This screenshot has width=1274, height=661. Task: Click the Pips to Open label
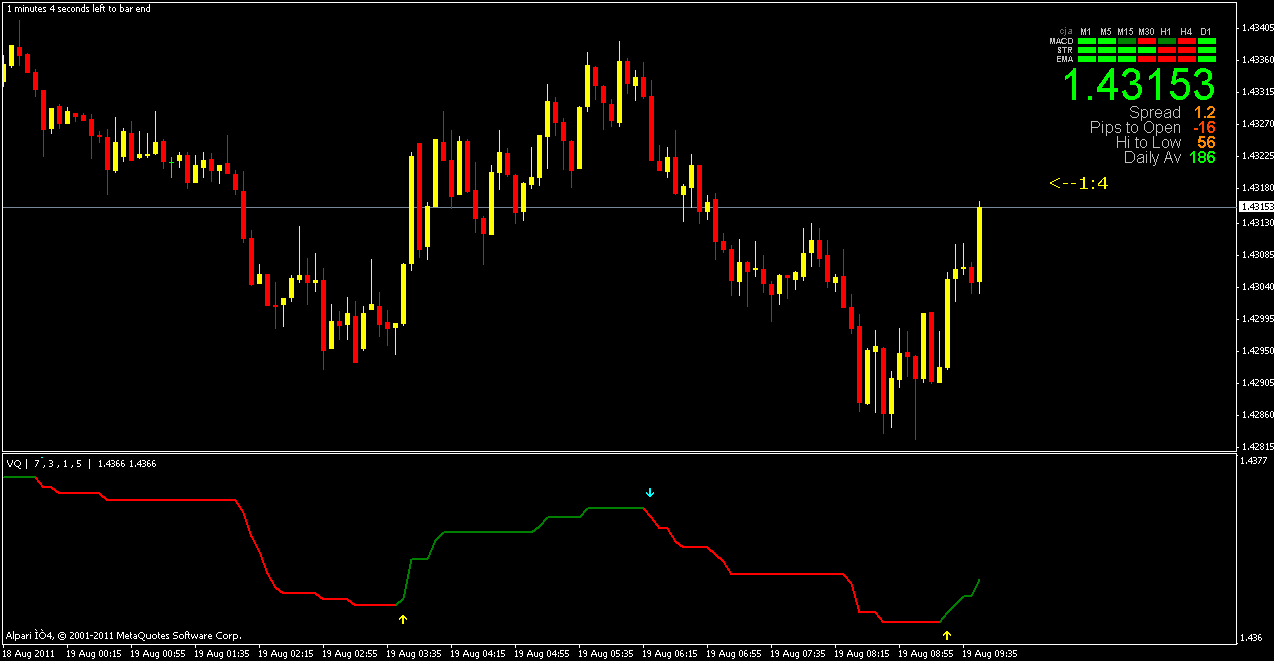1135,128
